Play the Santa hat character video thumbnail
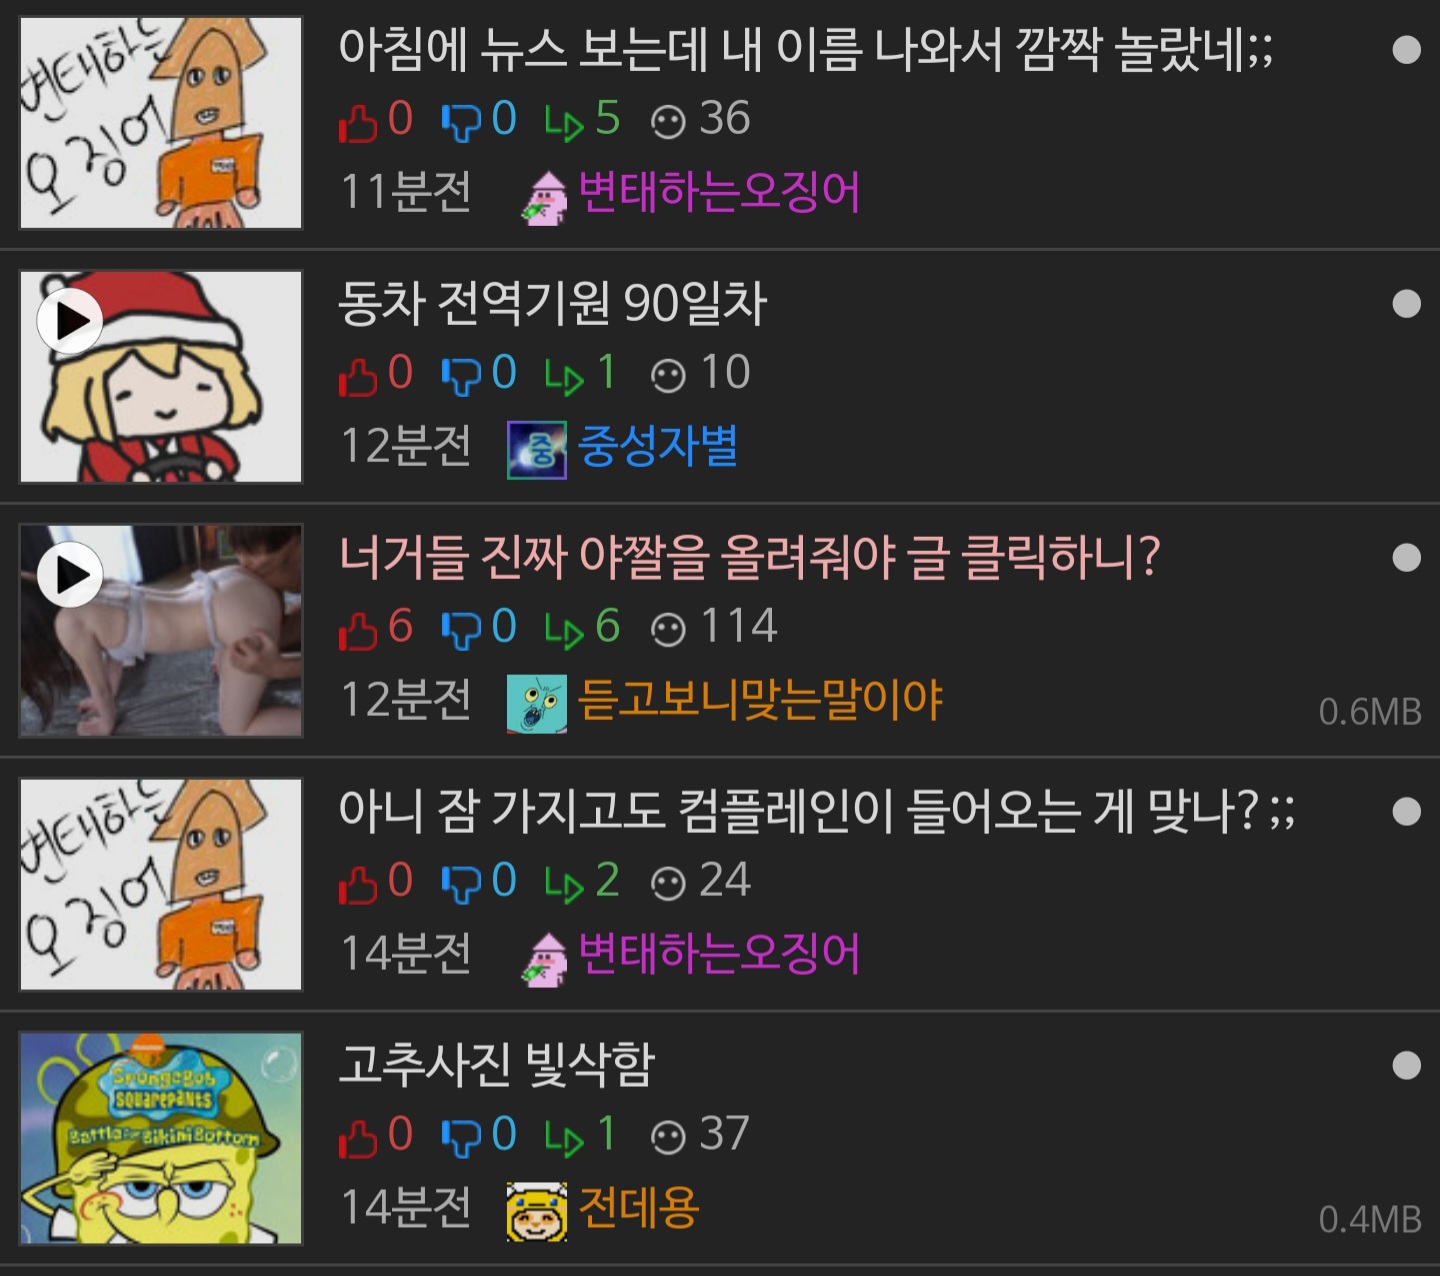Screen dimensions: 1440x1276 pyautogui.click(x=161, y=377)
